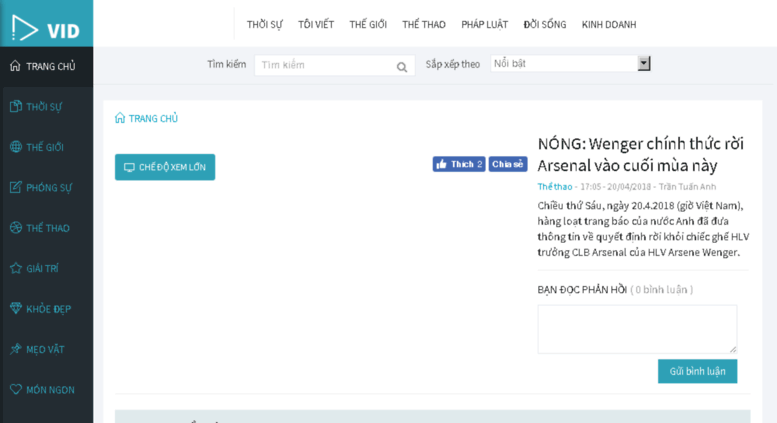Click the search magnifier icon
Viewport: 777px width, 423px height.
[402, 67]
